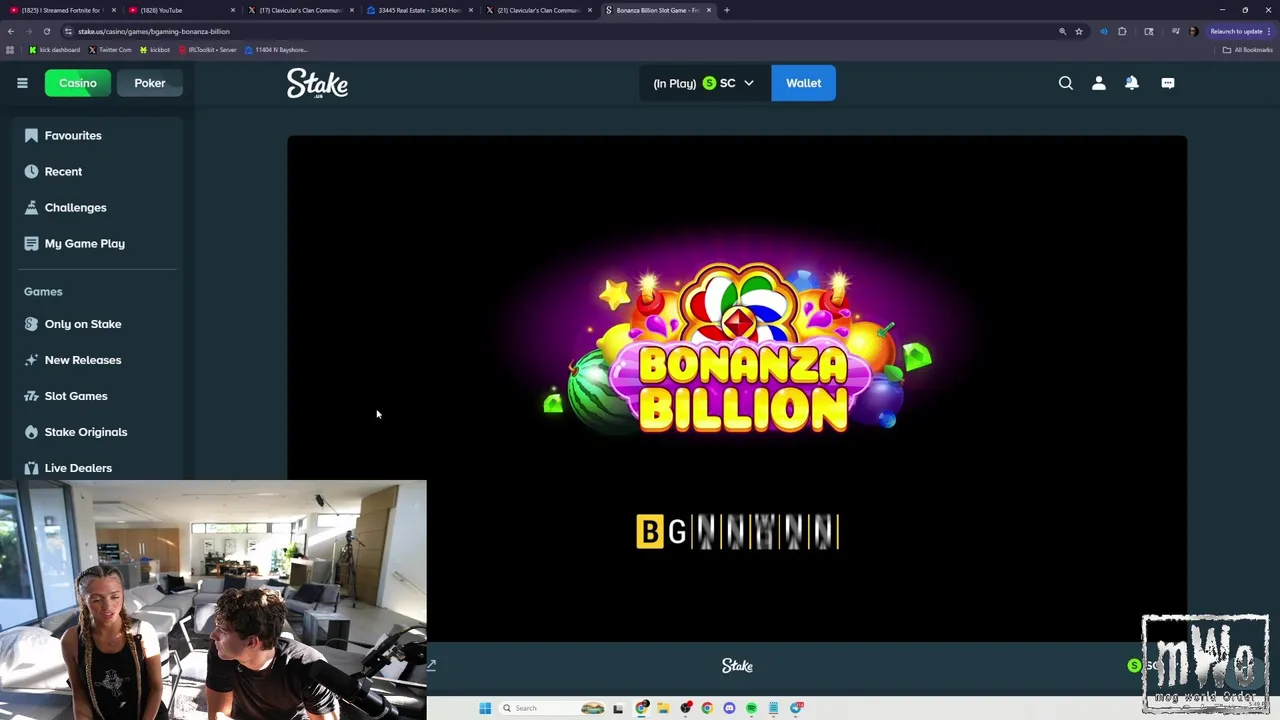Viewport: 1280px width, 720px height.
Task: Go back in browser history
Action: coord(11,31)
